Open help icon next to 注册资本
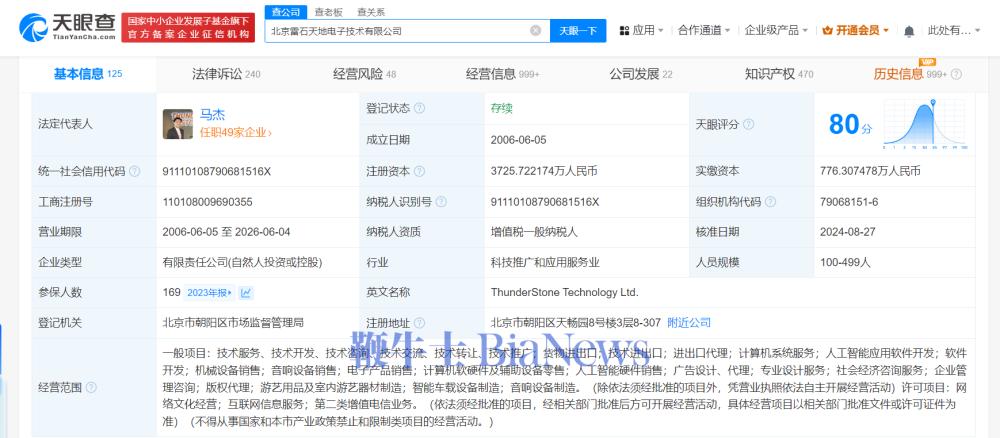1000x438 pixels. coord(419,172)
